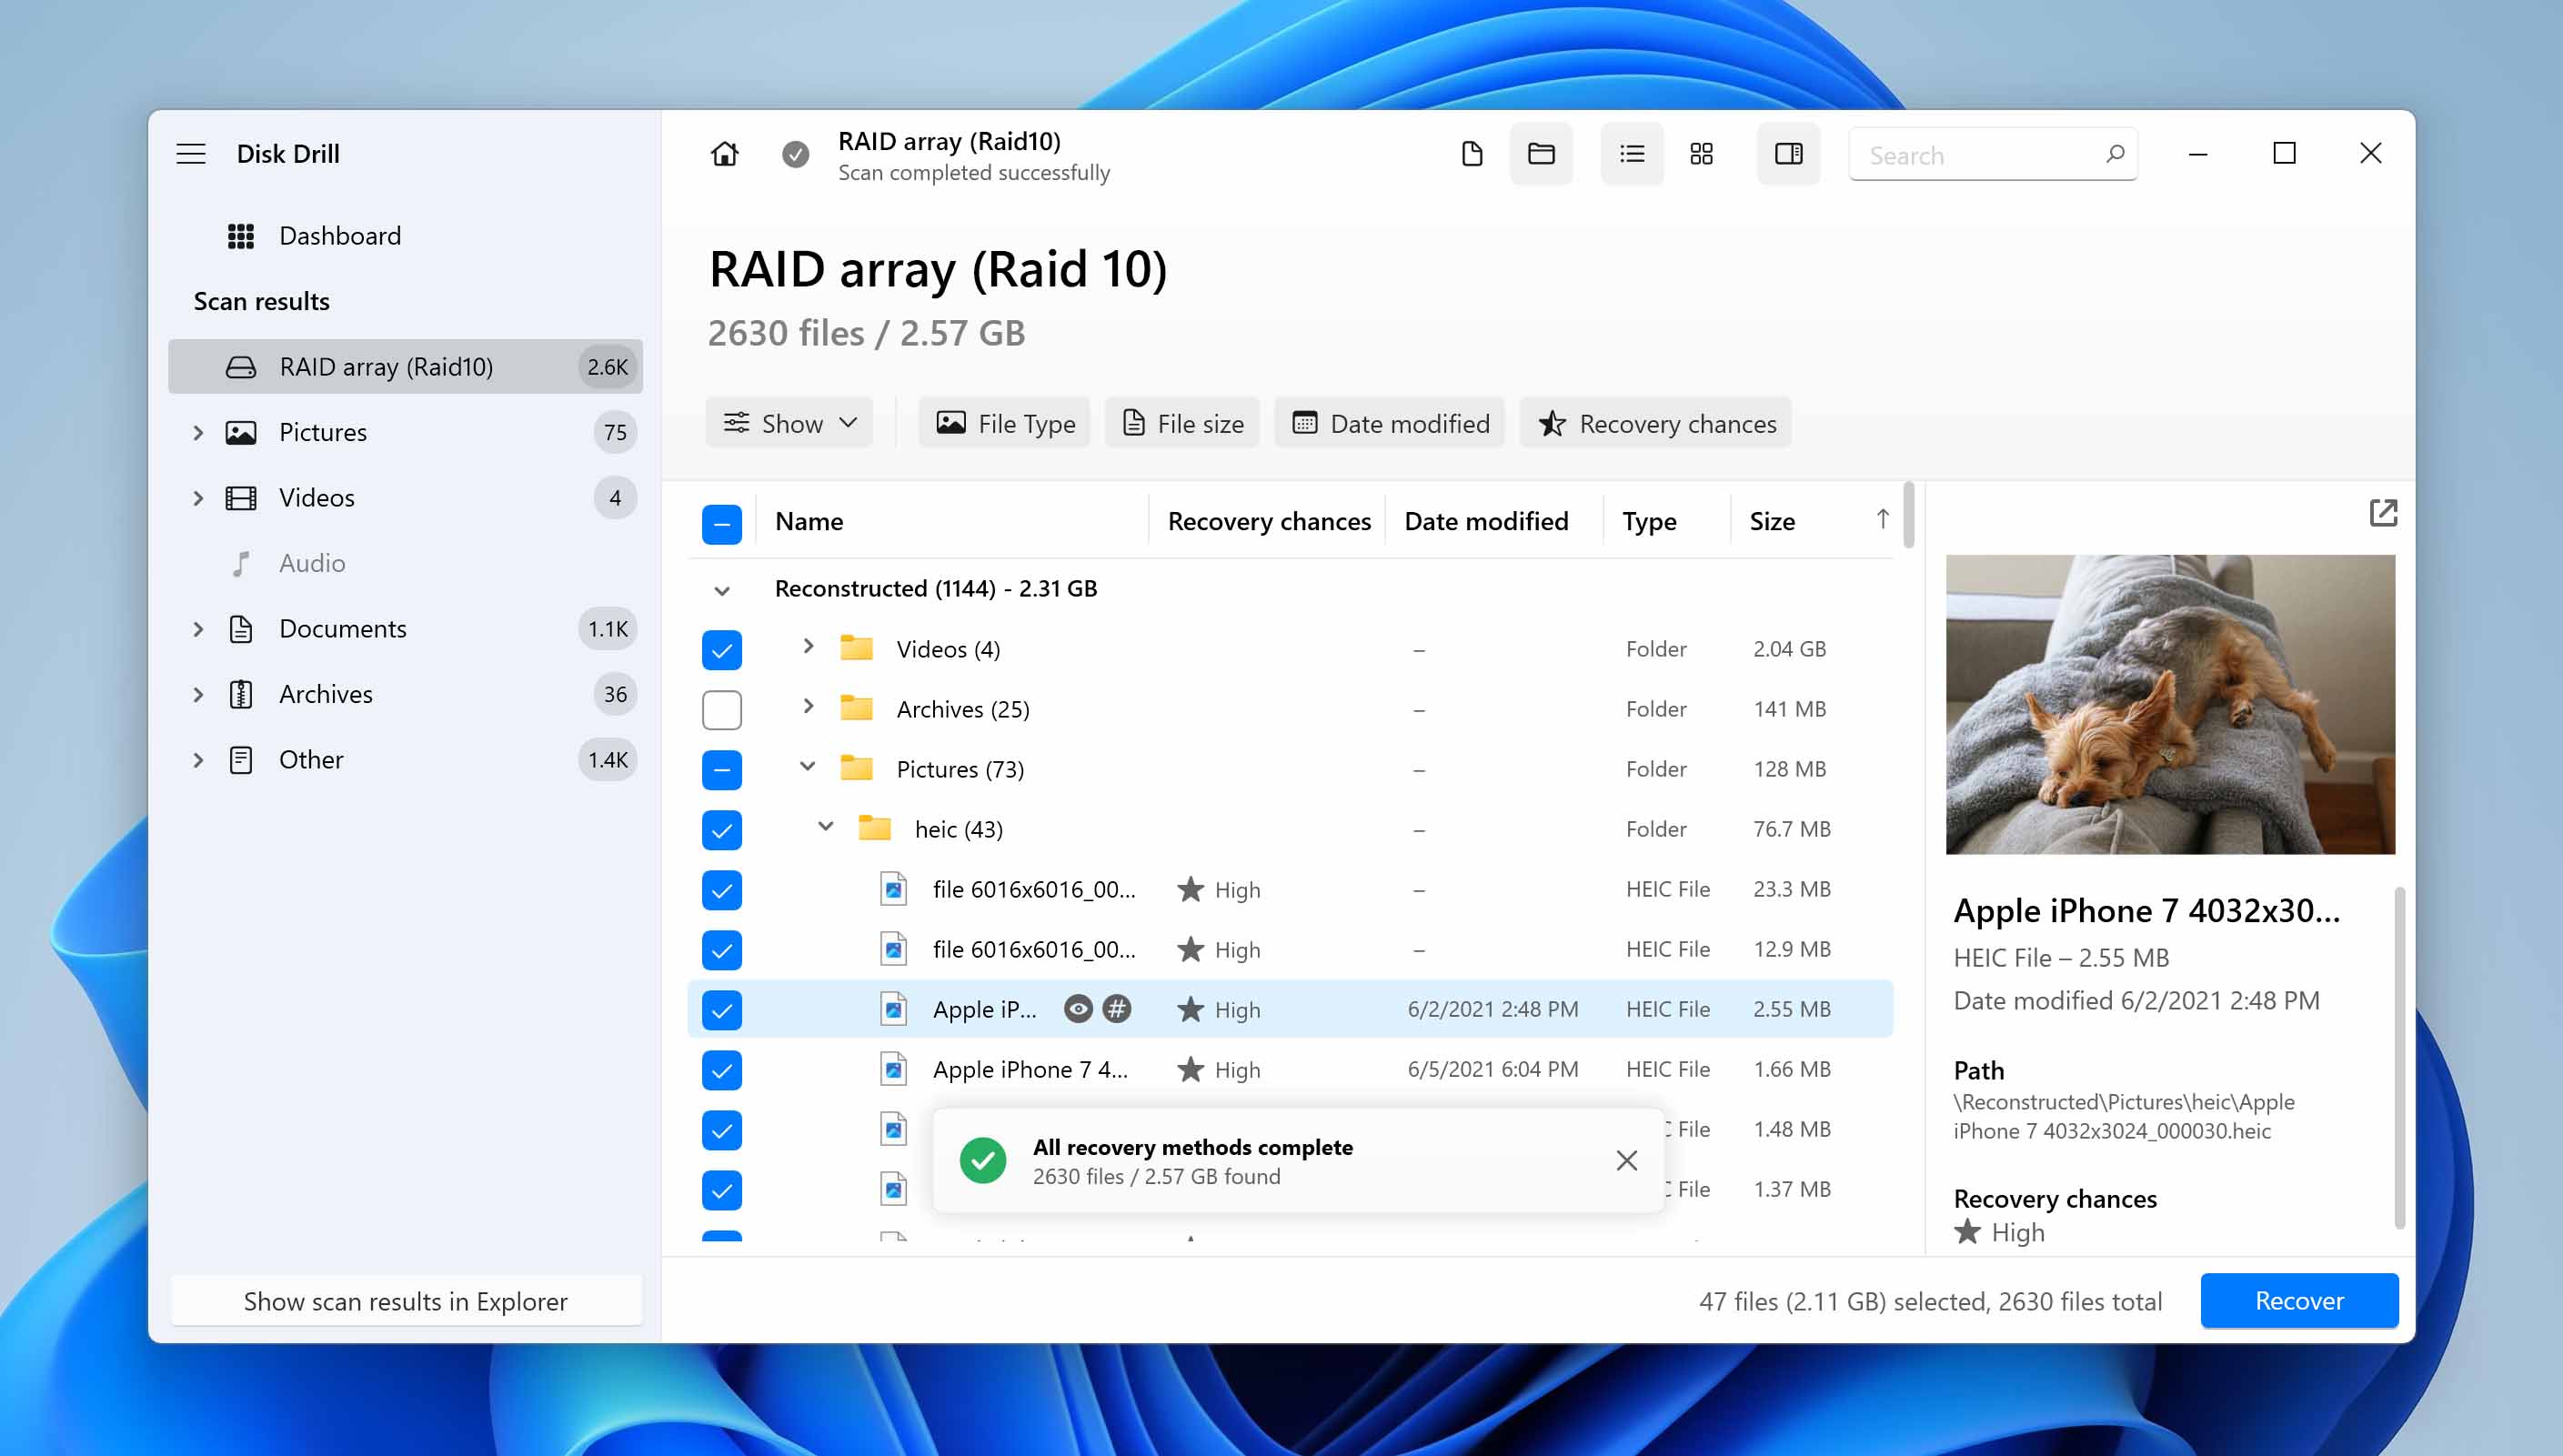This screenshot has width=2563, height=1456.
Task: Collapse the Reconstructed (1144) group
Action: 721,590
